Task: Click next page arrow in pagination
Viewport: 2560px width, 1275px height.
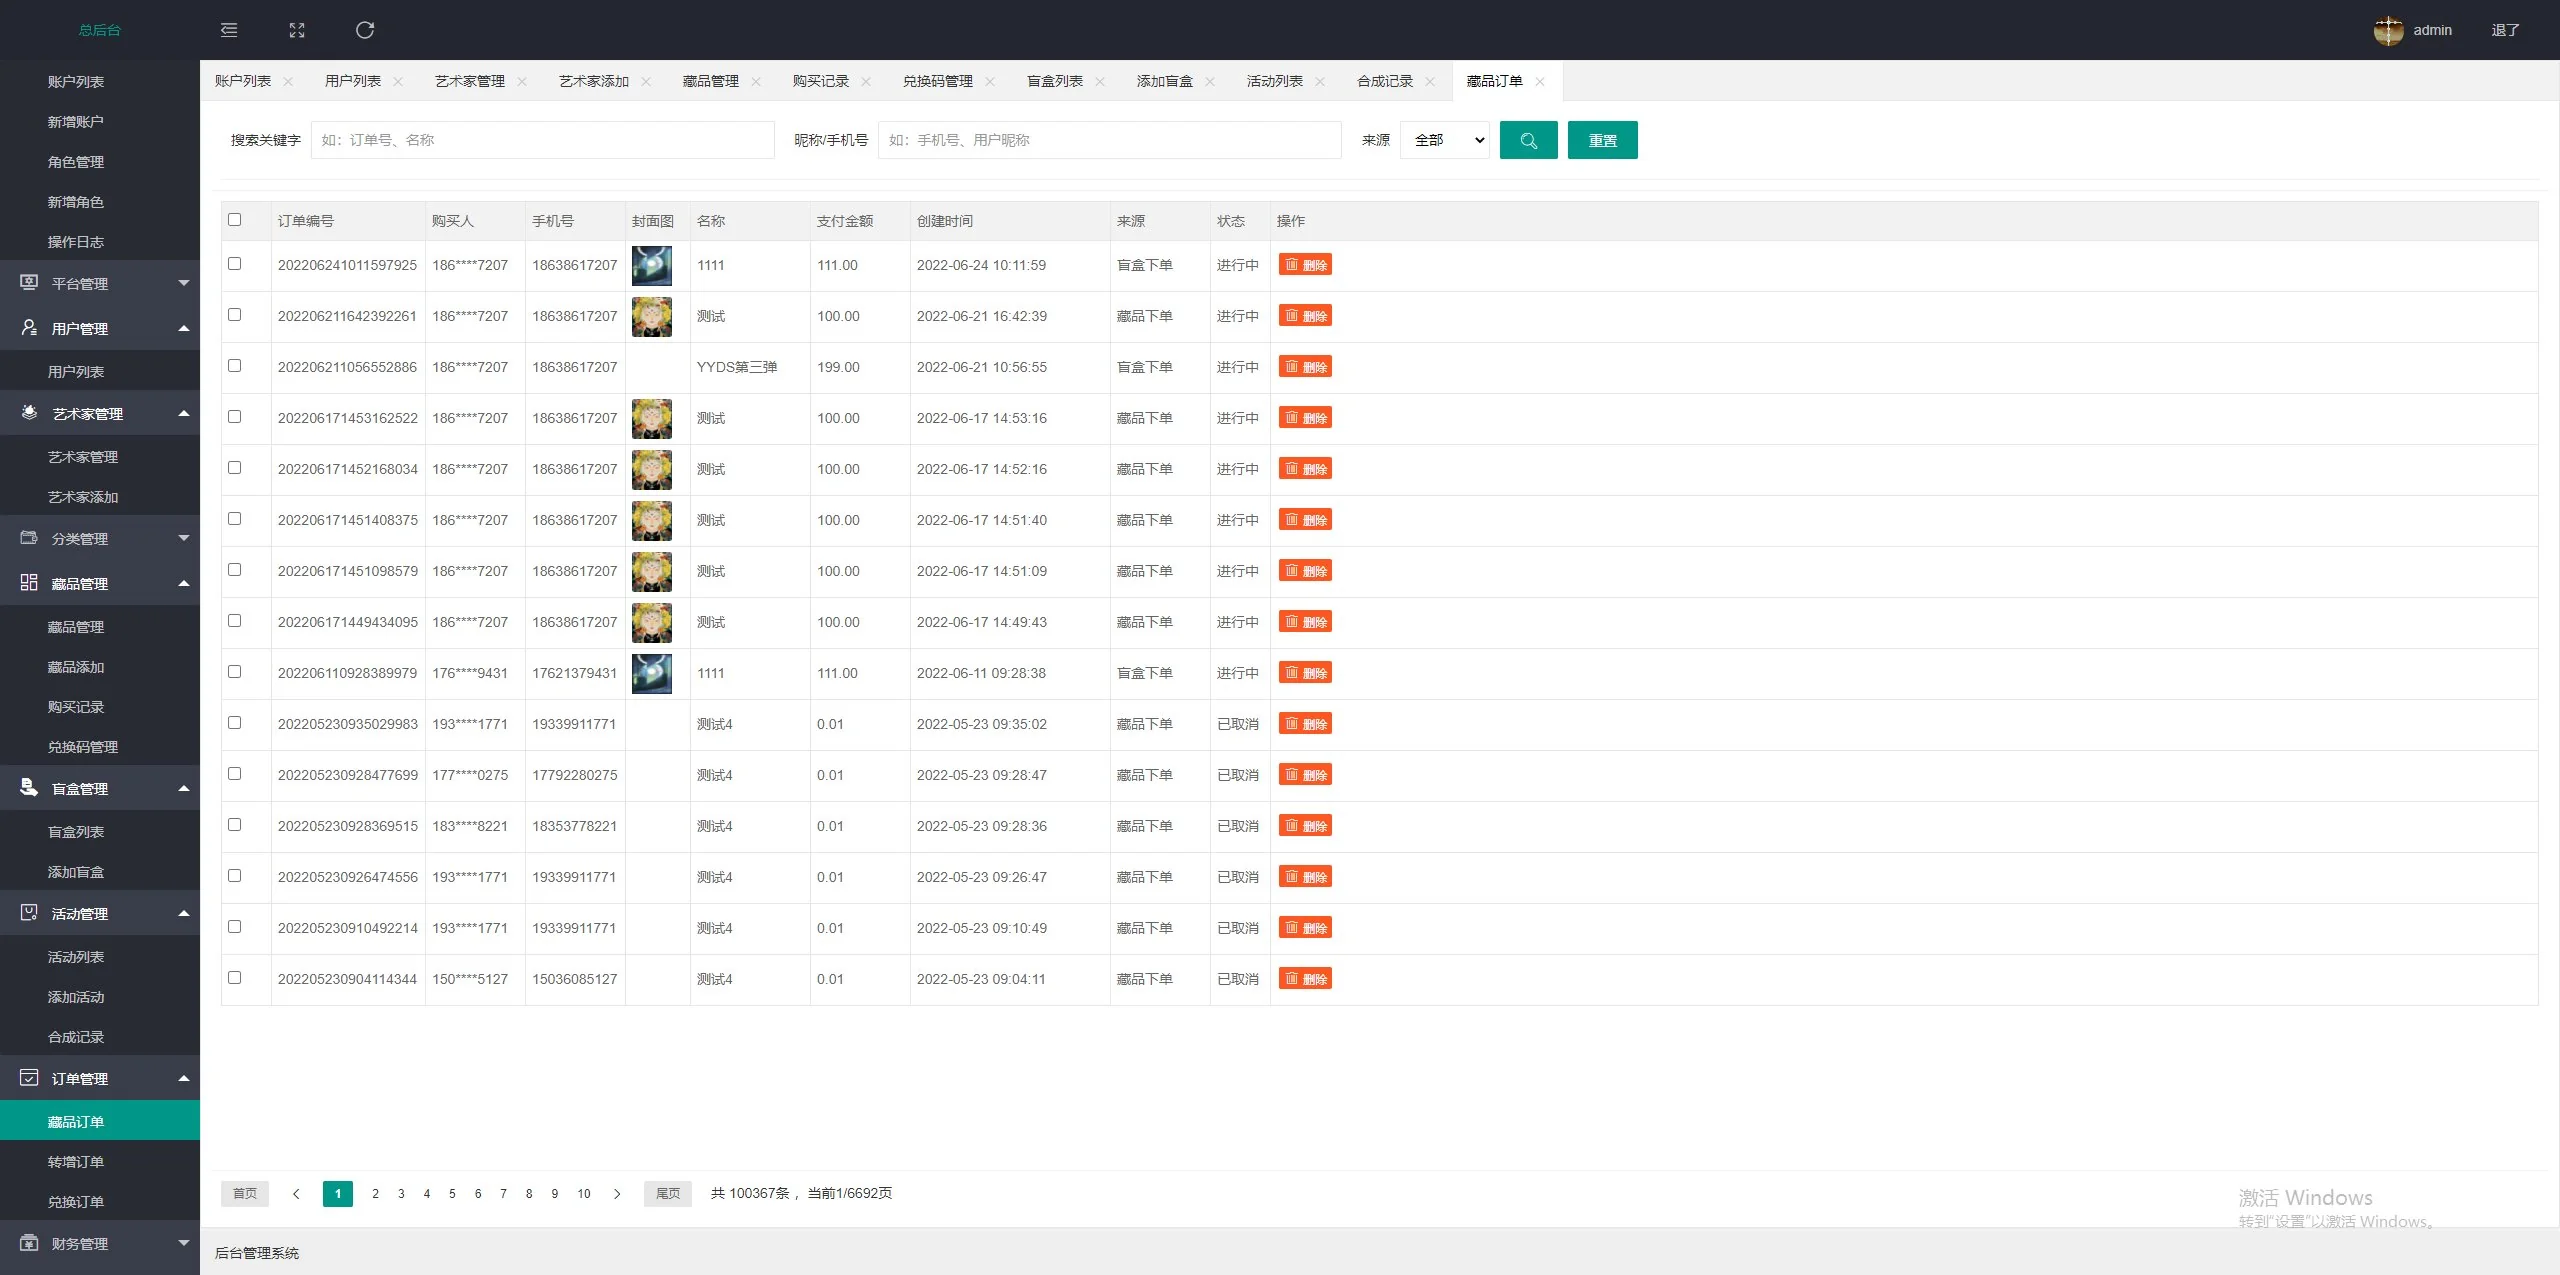Action: point(617,1193)
